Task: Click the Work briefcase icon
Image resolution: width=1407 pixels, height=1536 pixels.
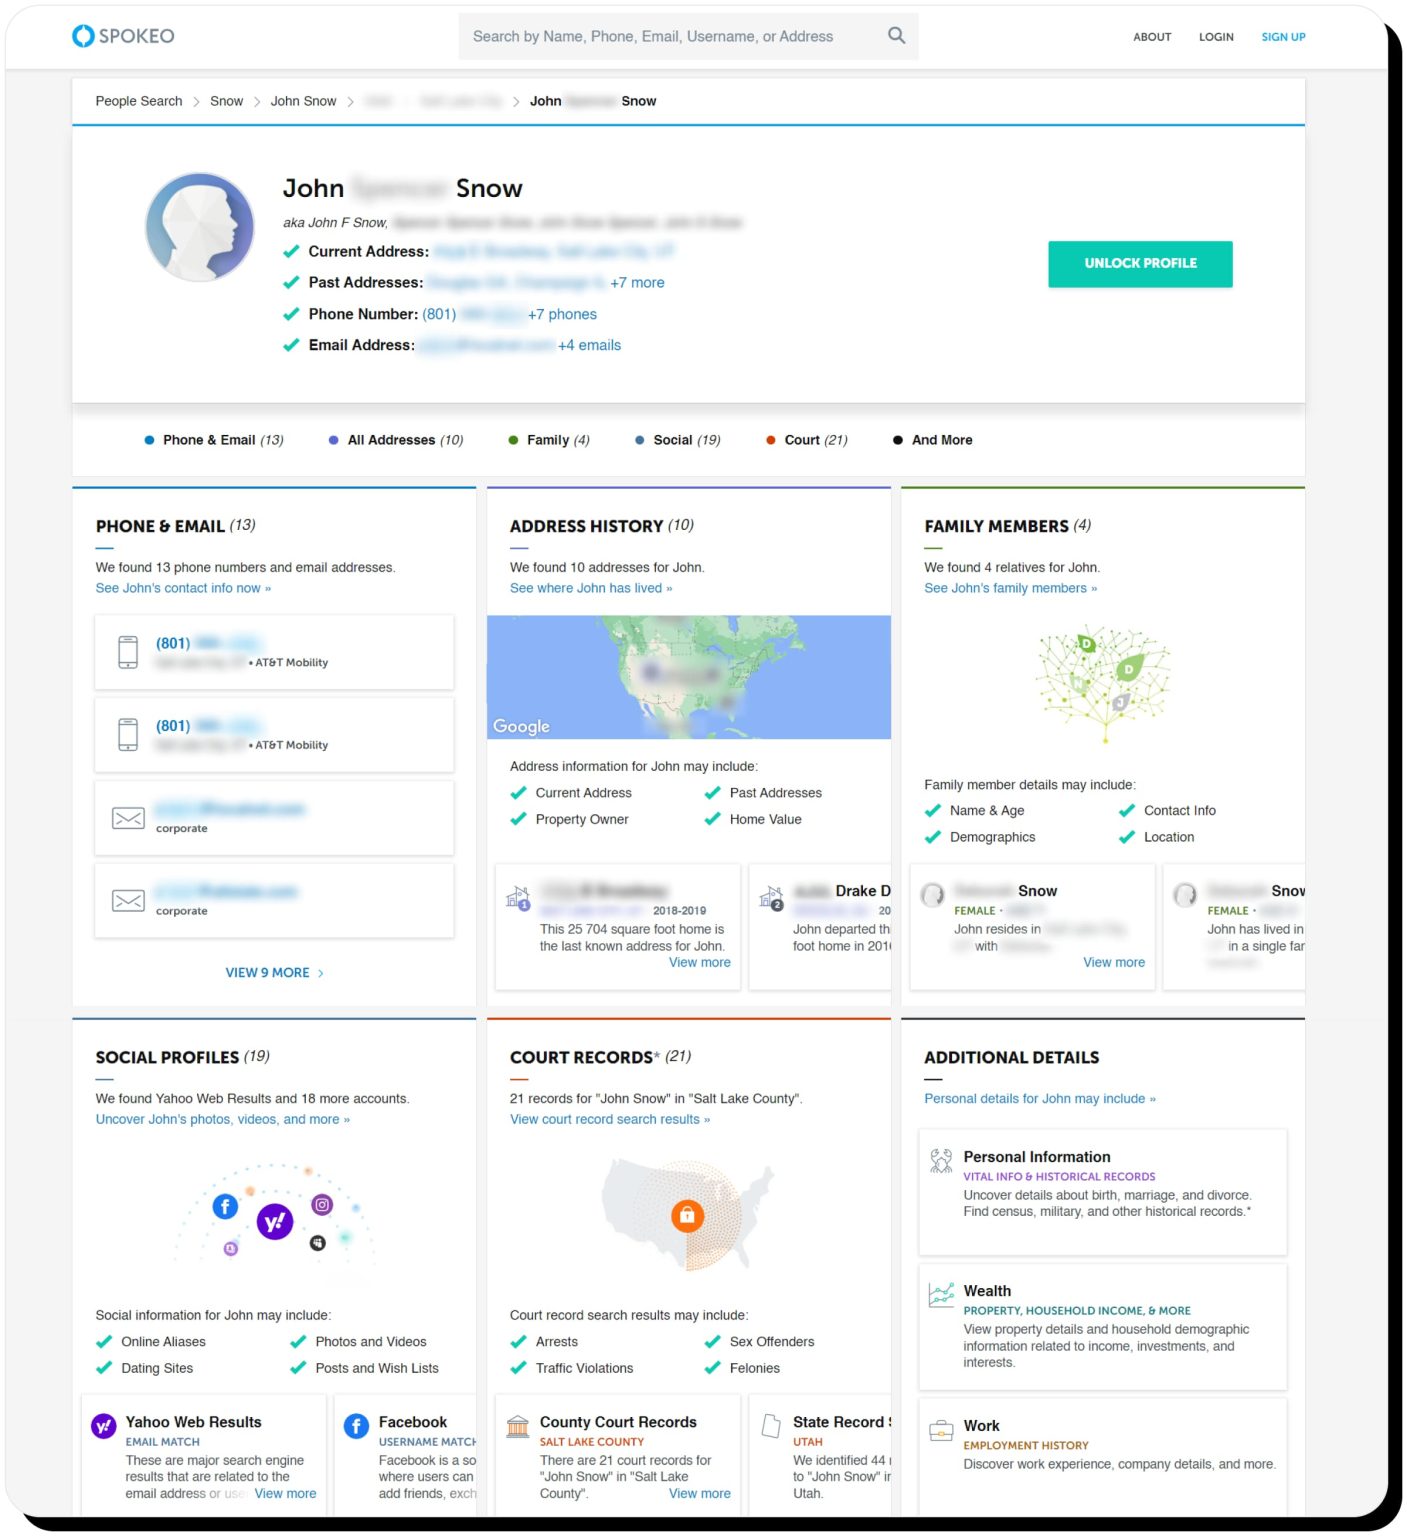Action: tap(941, 1431)
